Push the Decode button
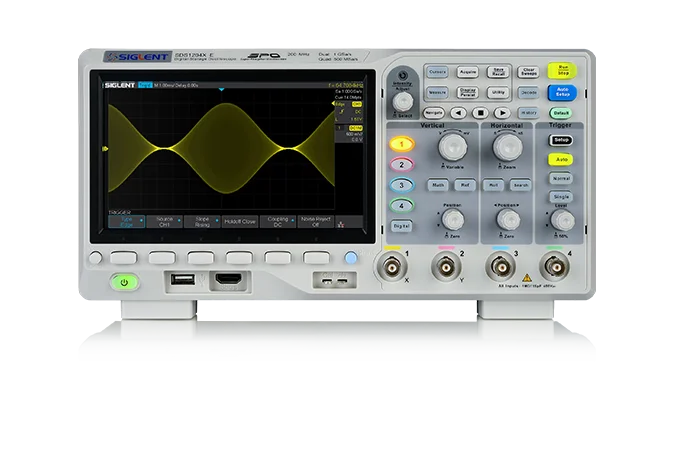This screenshot has height=450, width=675. (x=529, y=92)
